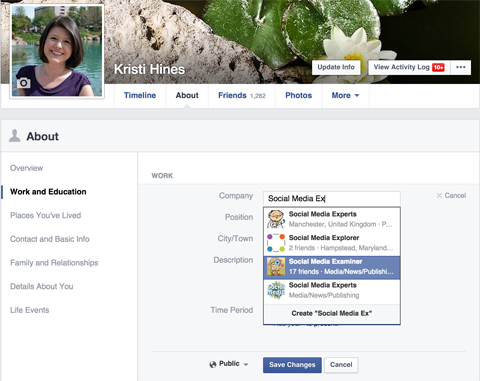
Task: Click the 10+ notification badge
Action: tap(438, 67)
